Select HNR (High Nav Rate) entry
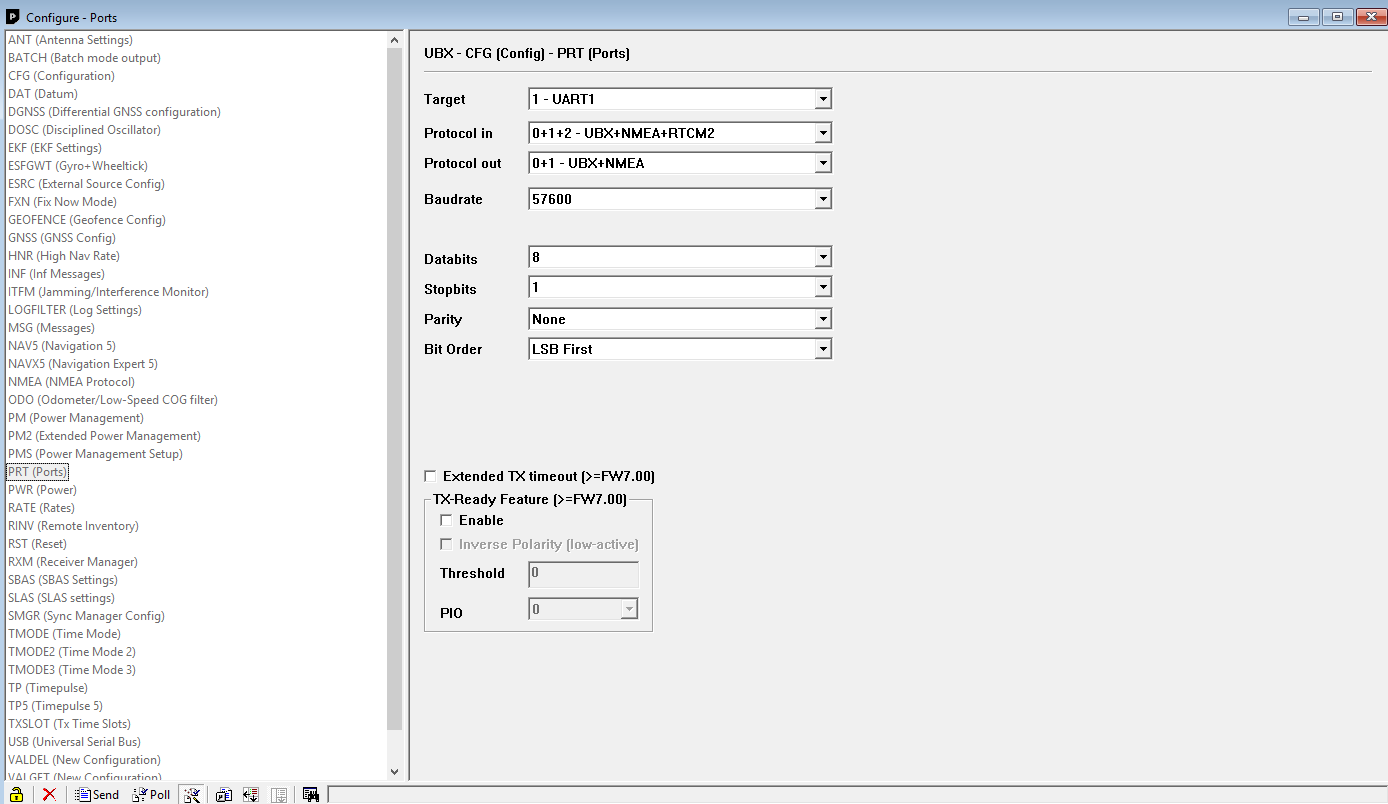Image resolution: width=1388 pixels, height=804 pixels. 64,256
